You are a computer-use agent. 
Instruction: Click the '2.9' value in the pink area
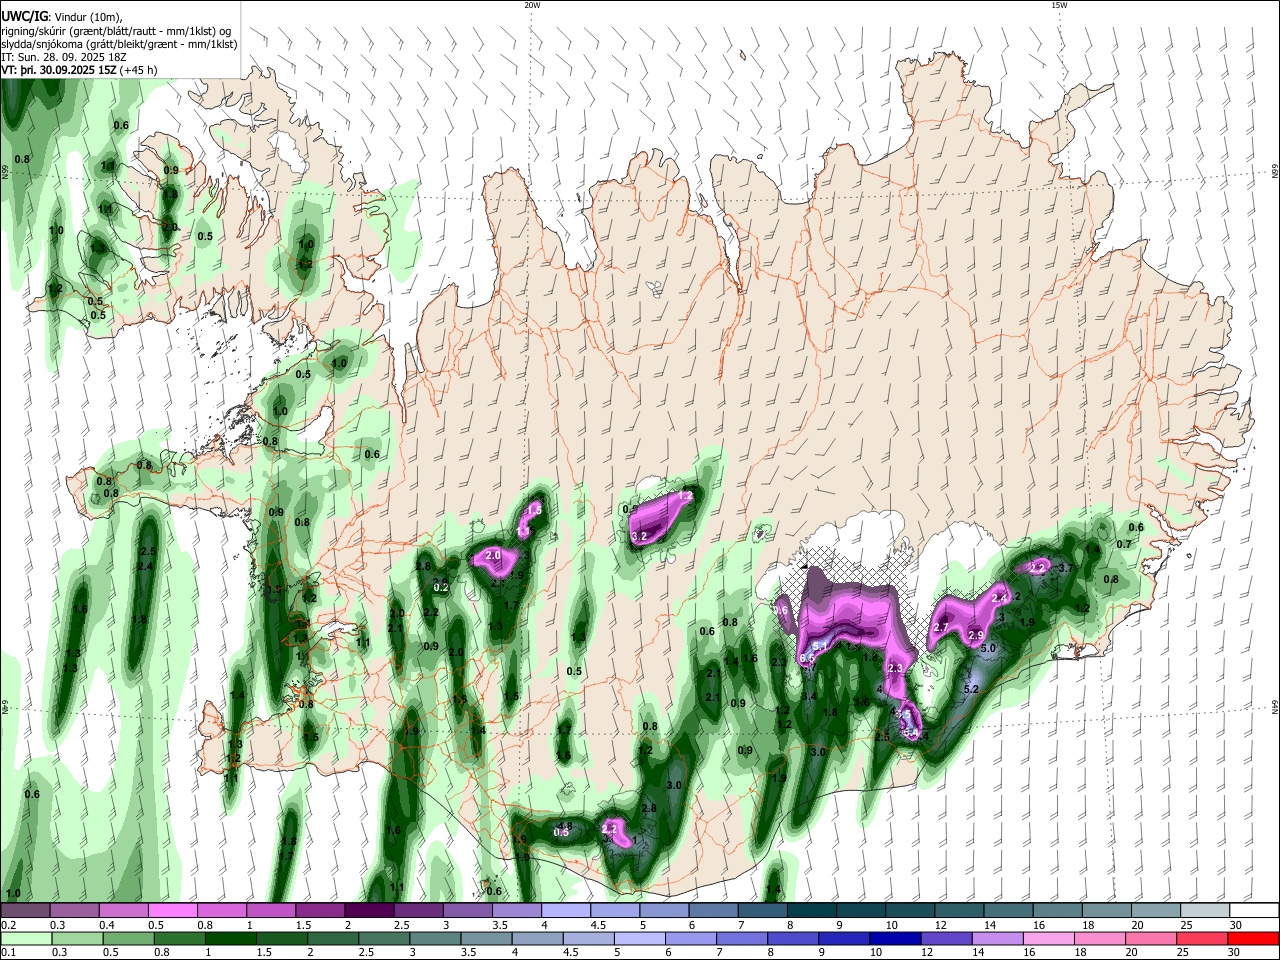[976, 636]
